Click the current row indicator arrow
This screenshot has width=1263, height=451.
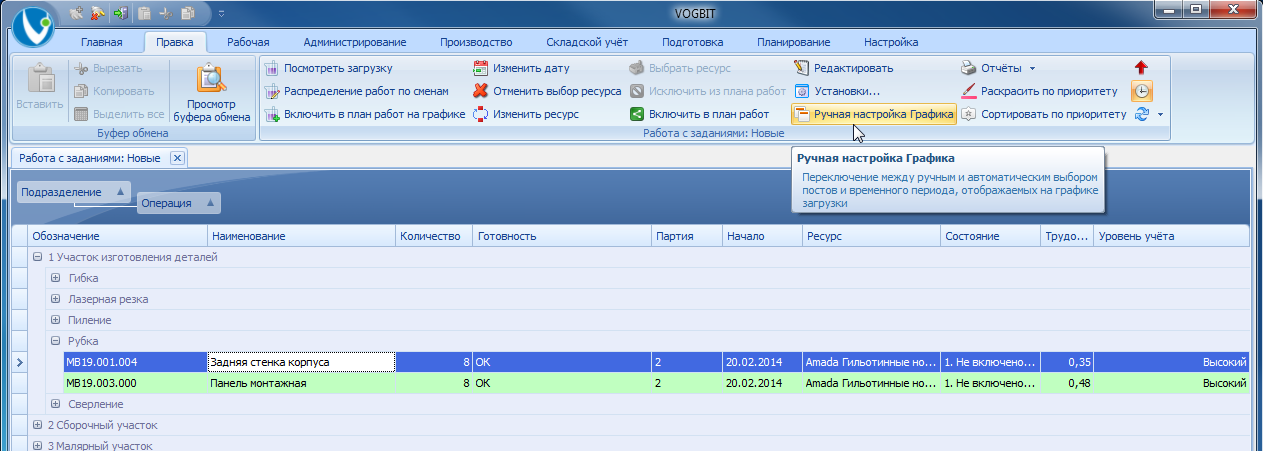click(20, 362)
